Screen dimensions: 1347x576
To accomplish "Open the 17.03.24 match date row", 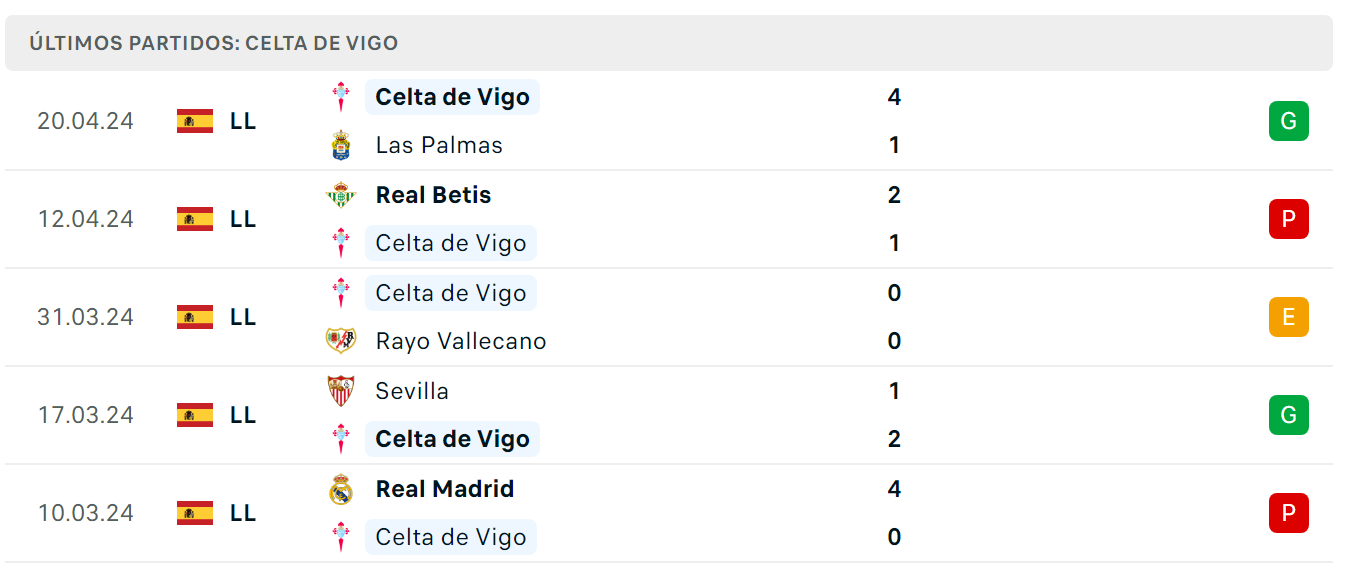I will click(x=669, y=415).
